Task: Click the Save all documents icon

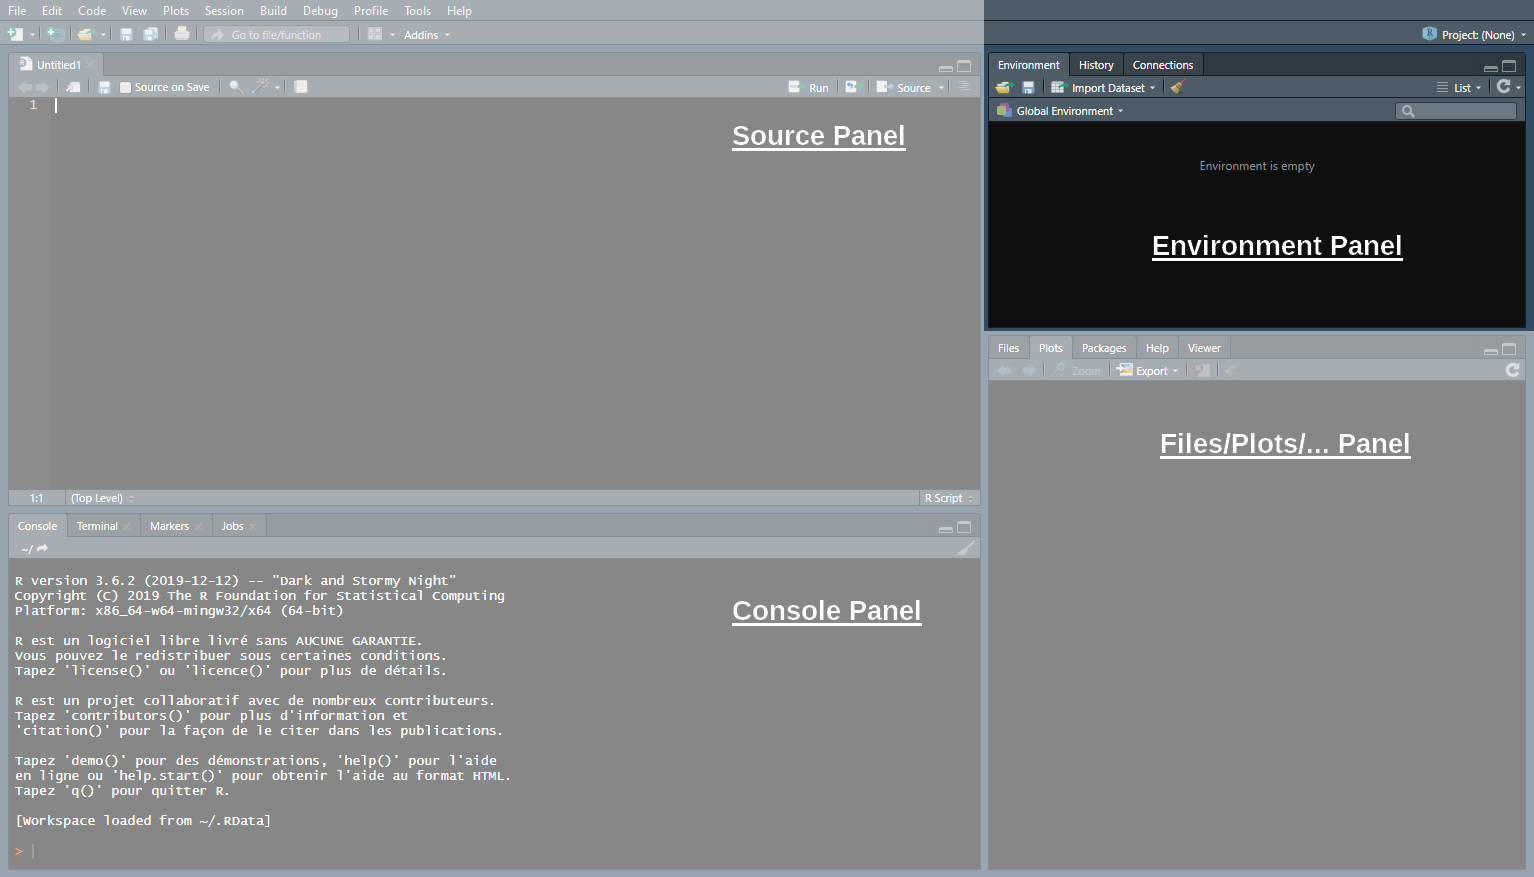Action: [150, 34]
